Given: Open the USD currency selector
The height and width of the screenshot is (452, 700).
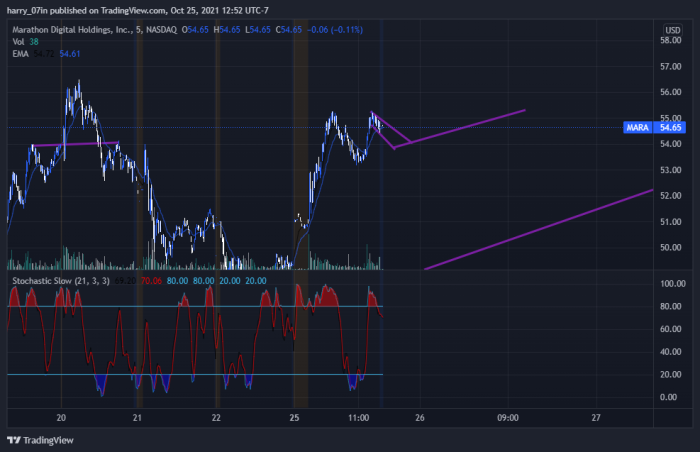Looking at the screenshot, I should point(673,30).
